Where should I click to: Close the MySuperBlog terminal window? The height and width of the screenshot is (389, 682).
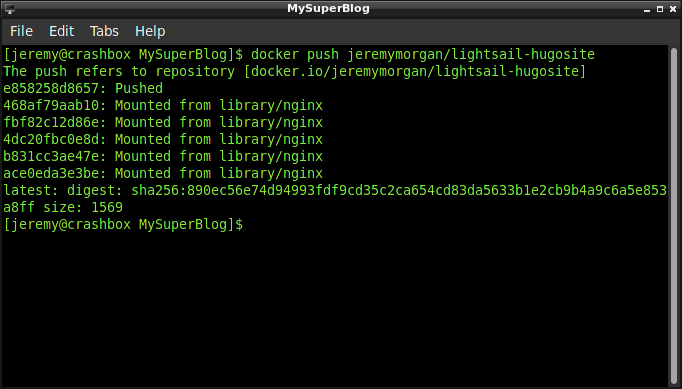click(x=673, y=9)
